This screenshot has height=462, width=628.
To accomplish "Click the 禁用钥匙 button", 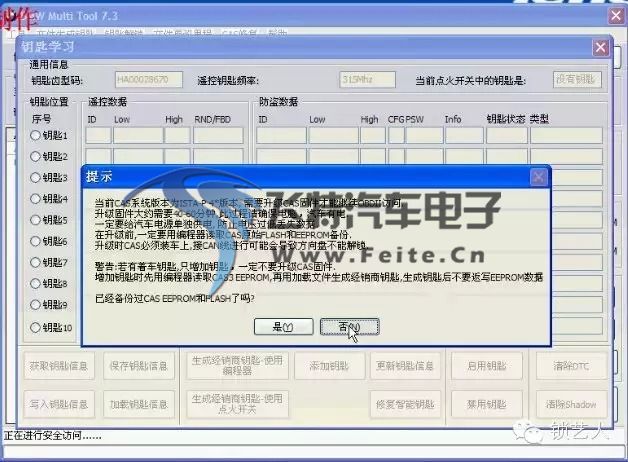I will point(487,404).
